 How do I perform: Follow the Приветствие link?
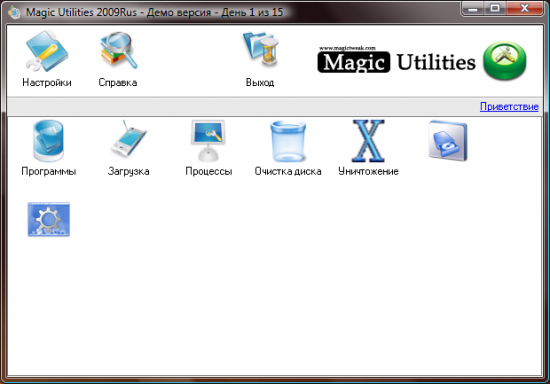click(x=509, y=107)
